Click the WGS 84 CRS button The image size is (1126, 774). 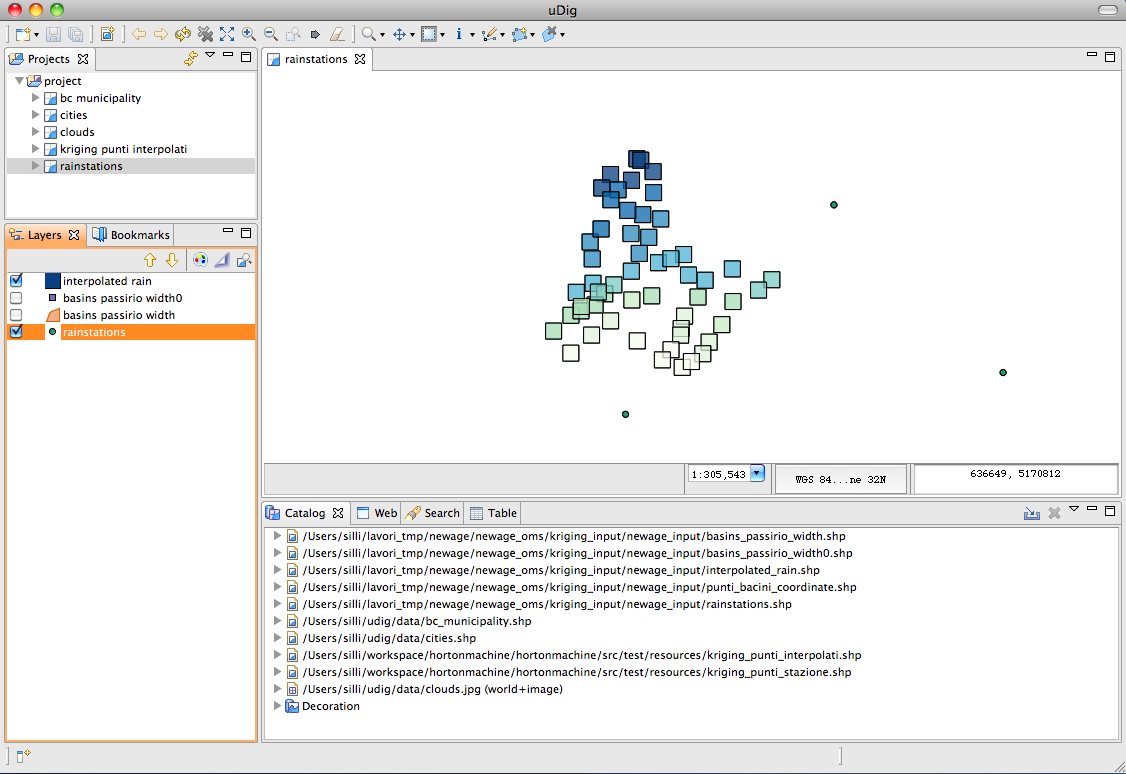(x=840, y=479)
